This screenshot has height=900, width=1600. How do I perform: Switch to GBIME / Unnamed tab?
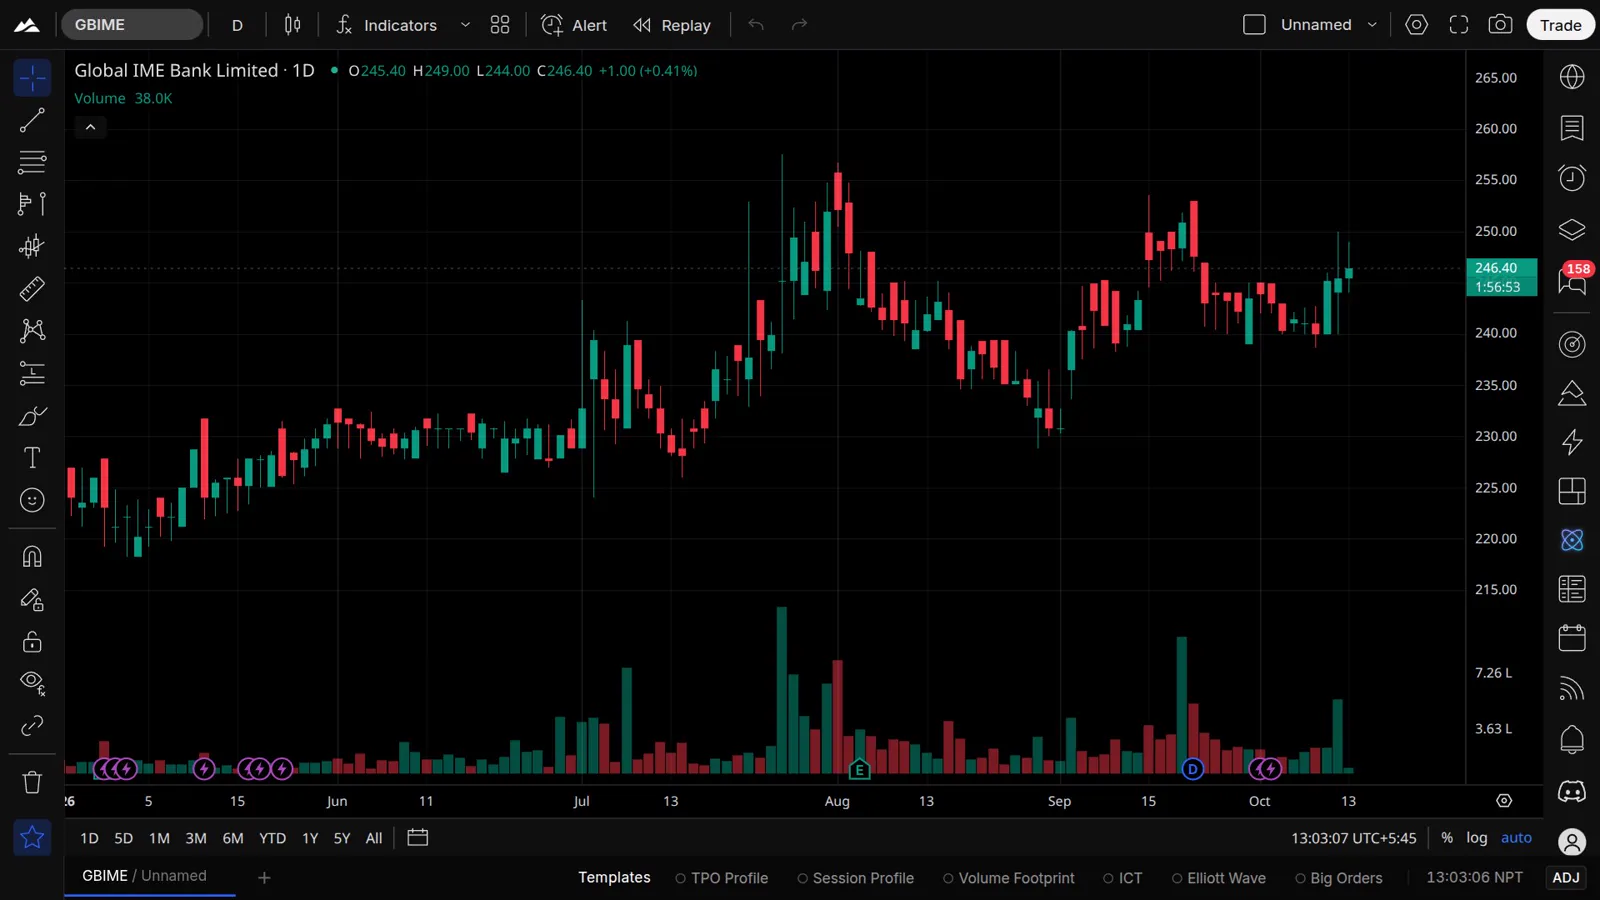point(150,876)
